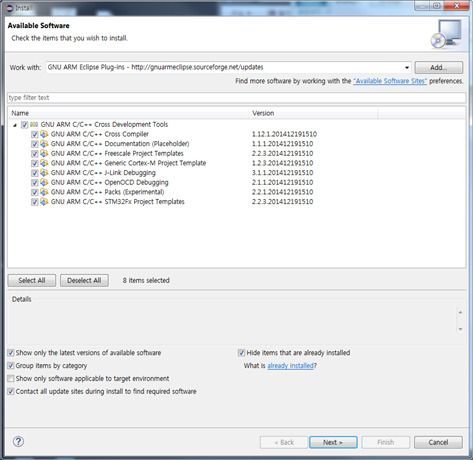
Task: Click the Freescale Project Templates feature icon
Action: tap(44, 154)
